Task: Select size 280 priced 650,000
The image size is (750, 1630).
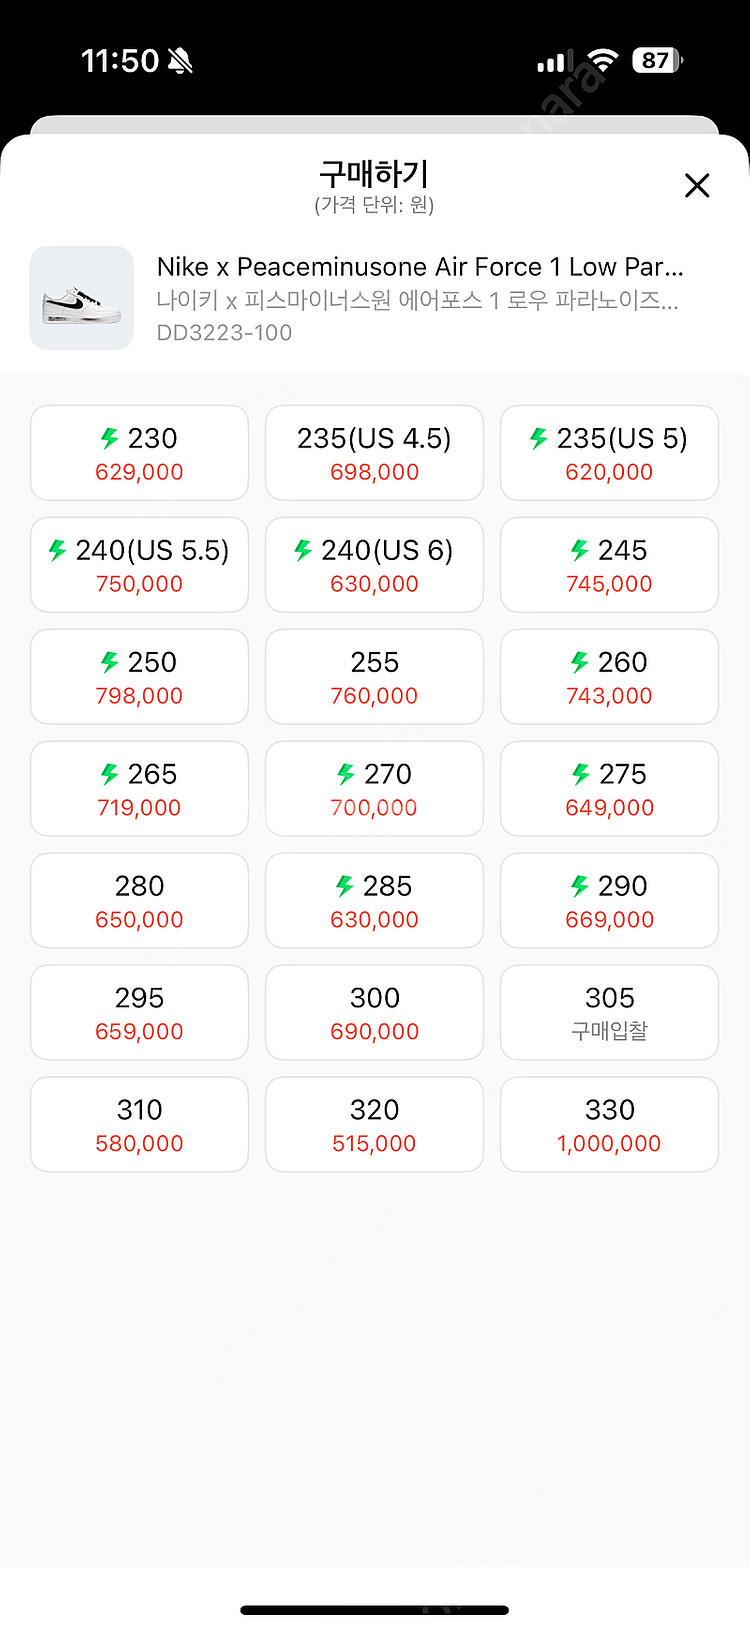Action: pyautogui.click(x=139, y=901)
